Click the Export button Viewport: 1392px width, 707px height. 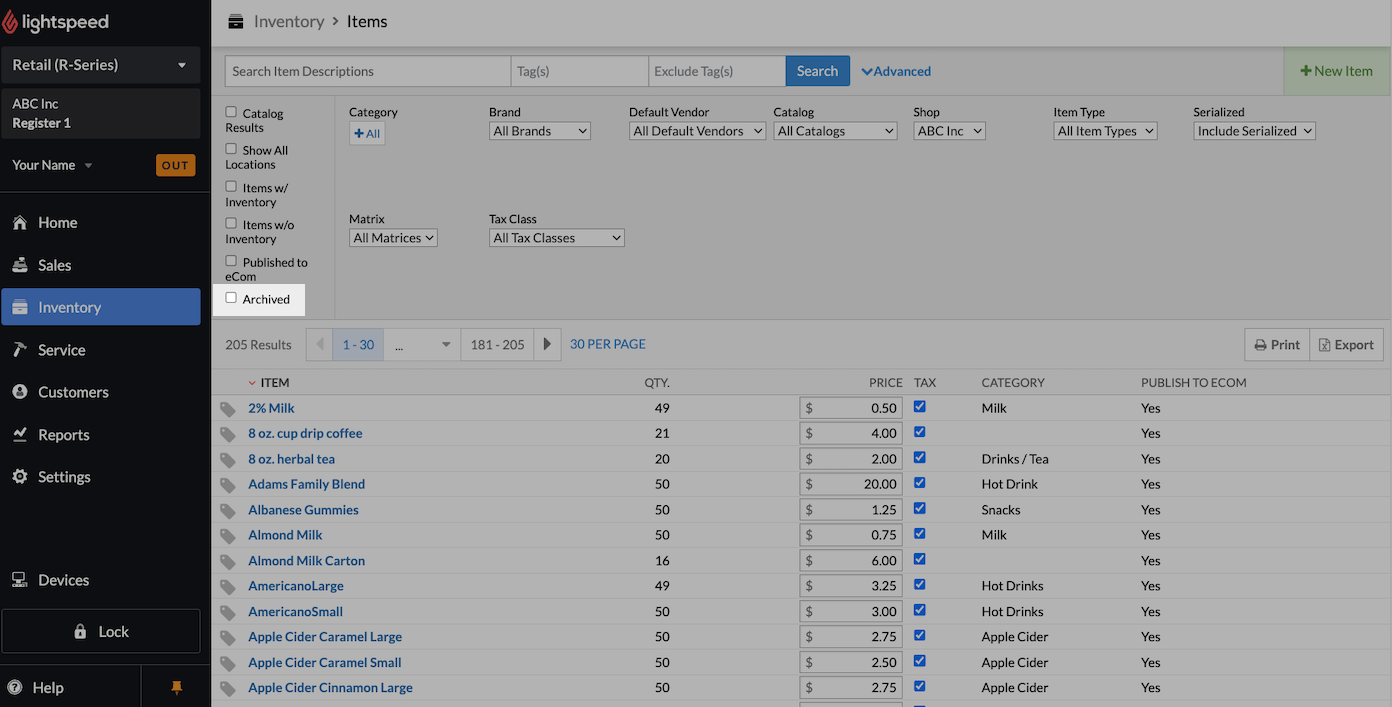click(x=1346, y=344)
